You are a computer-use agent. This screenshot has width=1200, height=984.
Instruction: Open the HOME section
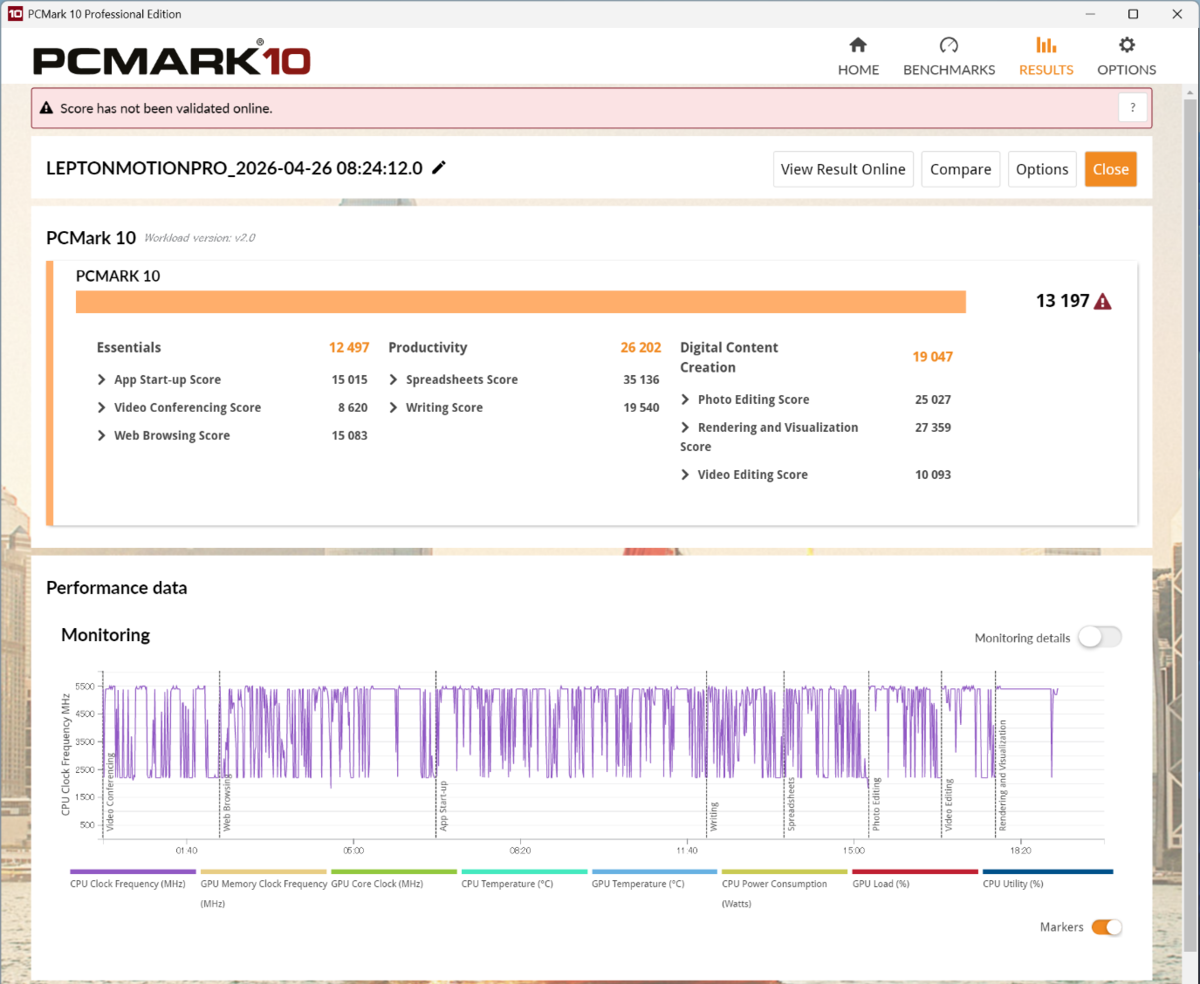(858, 57)
